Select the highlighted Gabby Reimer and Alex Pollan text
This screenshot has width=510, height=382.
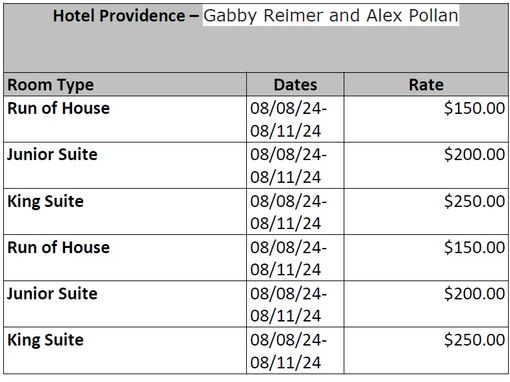click(x=331, y=15)
